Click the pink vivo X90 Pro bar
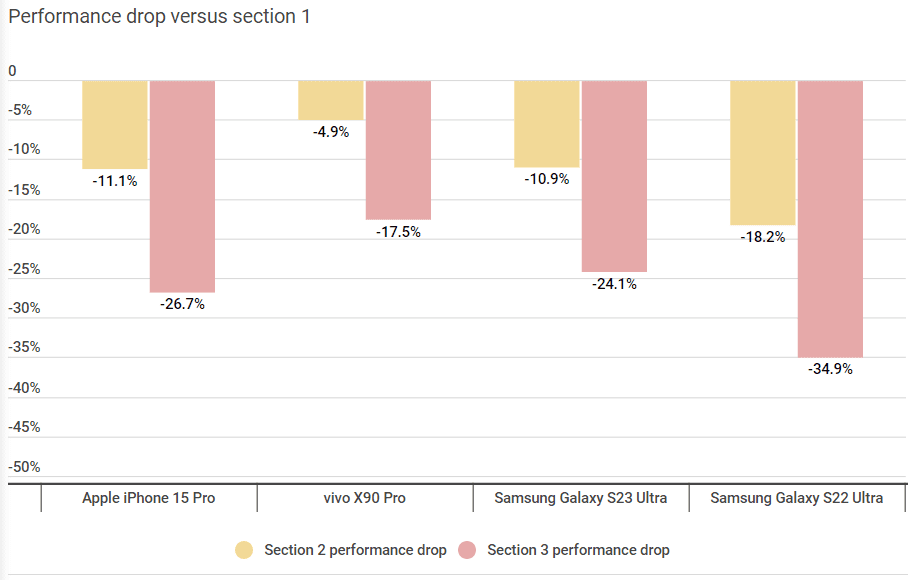This screenshot has width=913, height=580. [398, 150]
